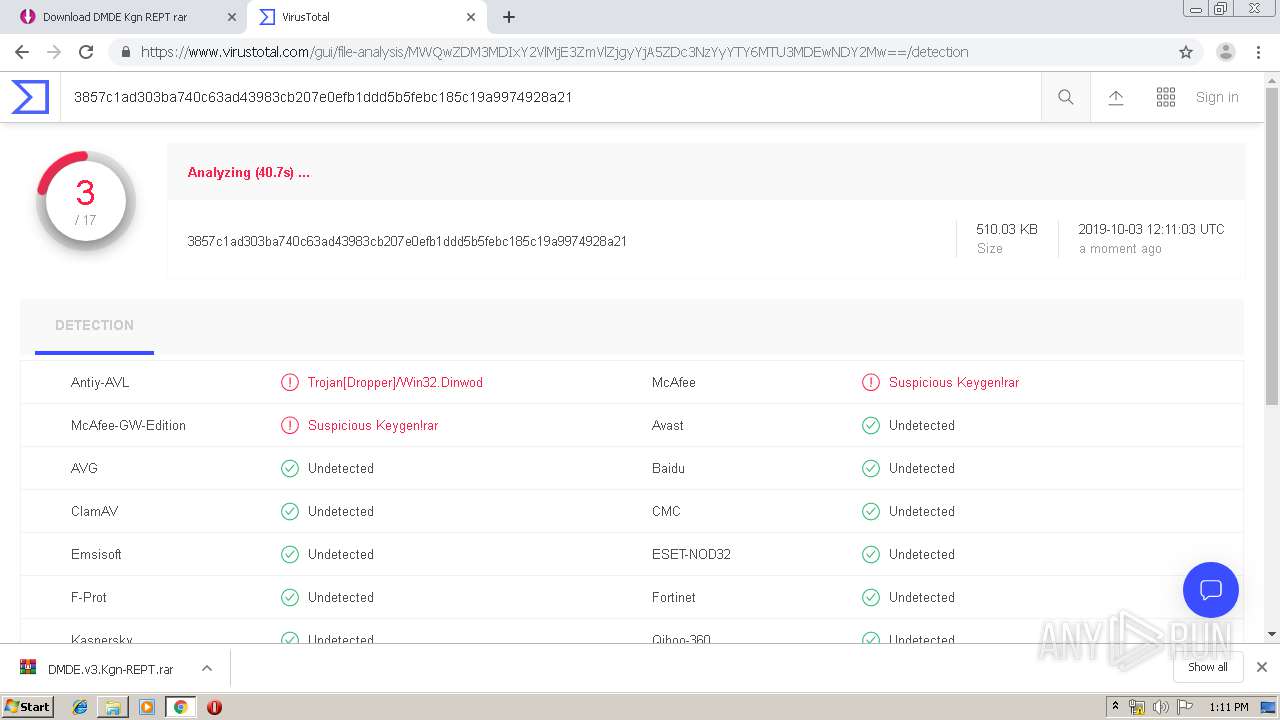The image size is (1280, 720).
Task: Click the ESET-NOD32 undetected check icon
Action: pyautogui.click(x=871, y=554)
